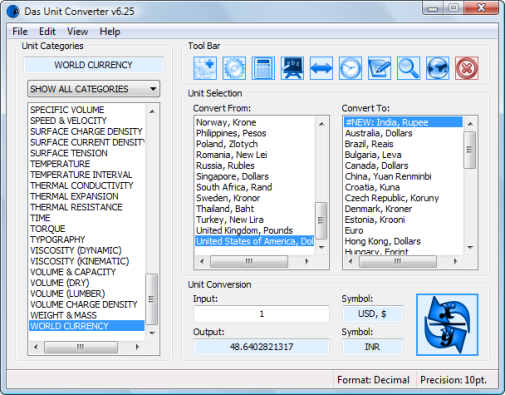The image size is (505, 395).
Task: Click the clock toolbar icon
Action: 350,68
